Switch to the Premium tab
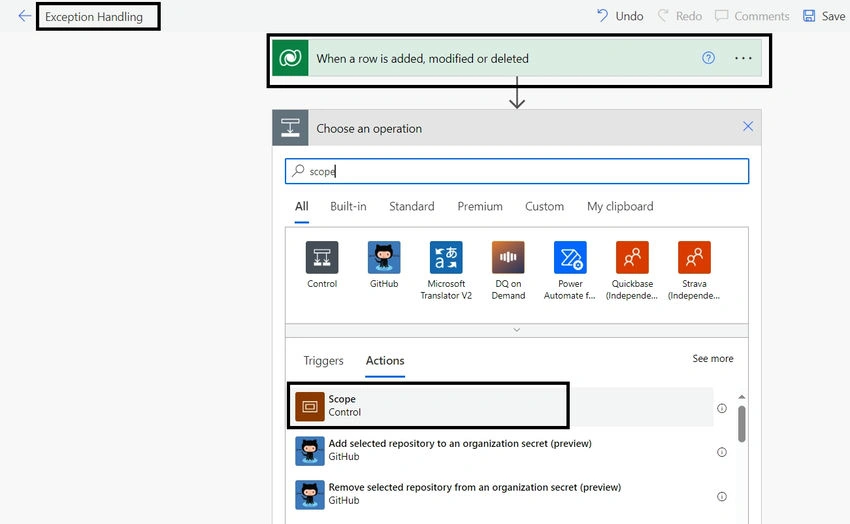 (x=480, y=206)
